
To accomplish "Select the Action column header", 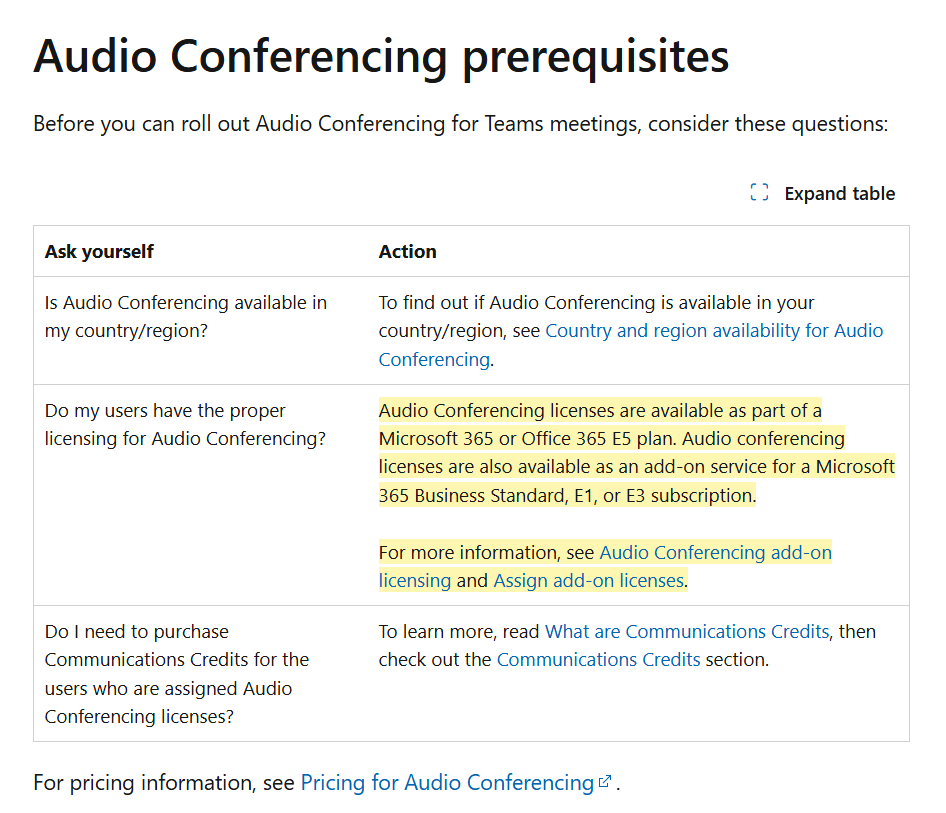I will [x=407, y=251].
